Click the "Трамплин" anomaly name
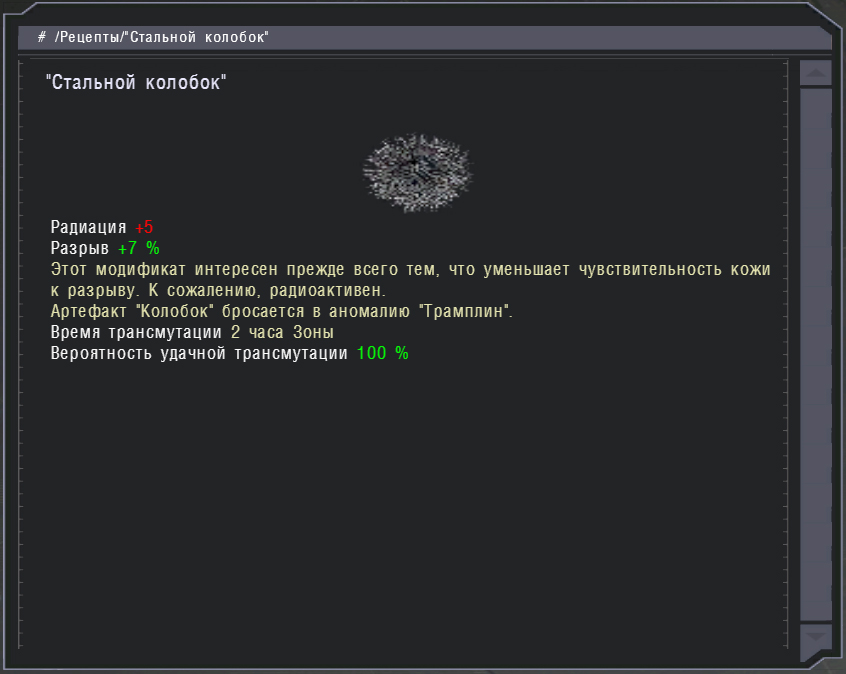Viewport: 846px width, 674px height. click(x=467, y=312)
